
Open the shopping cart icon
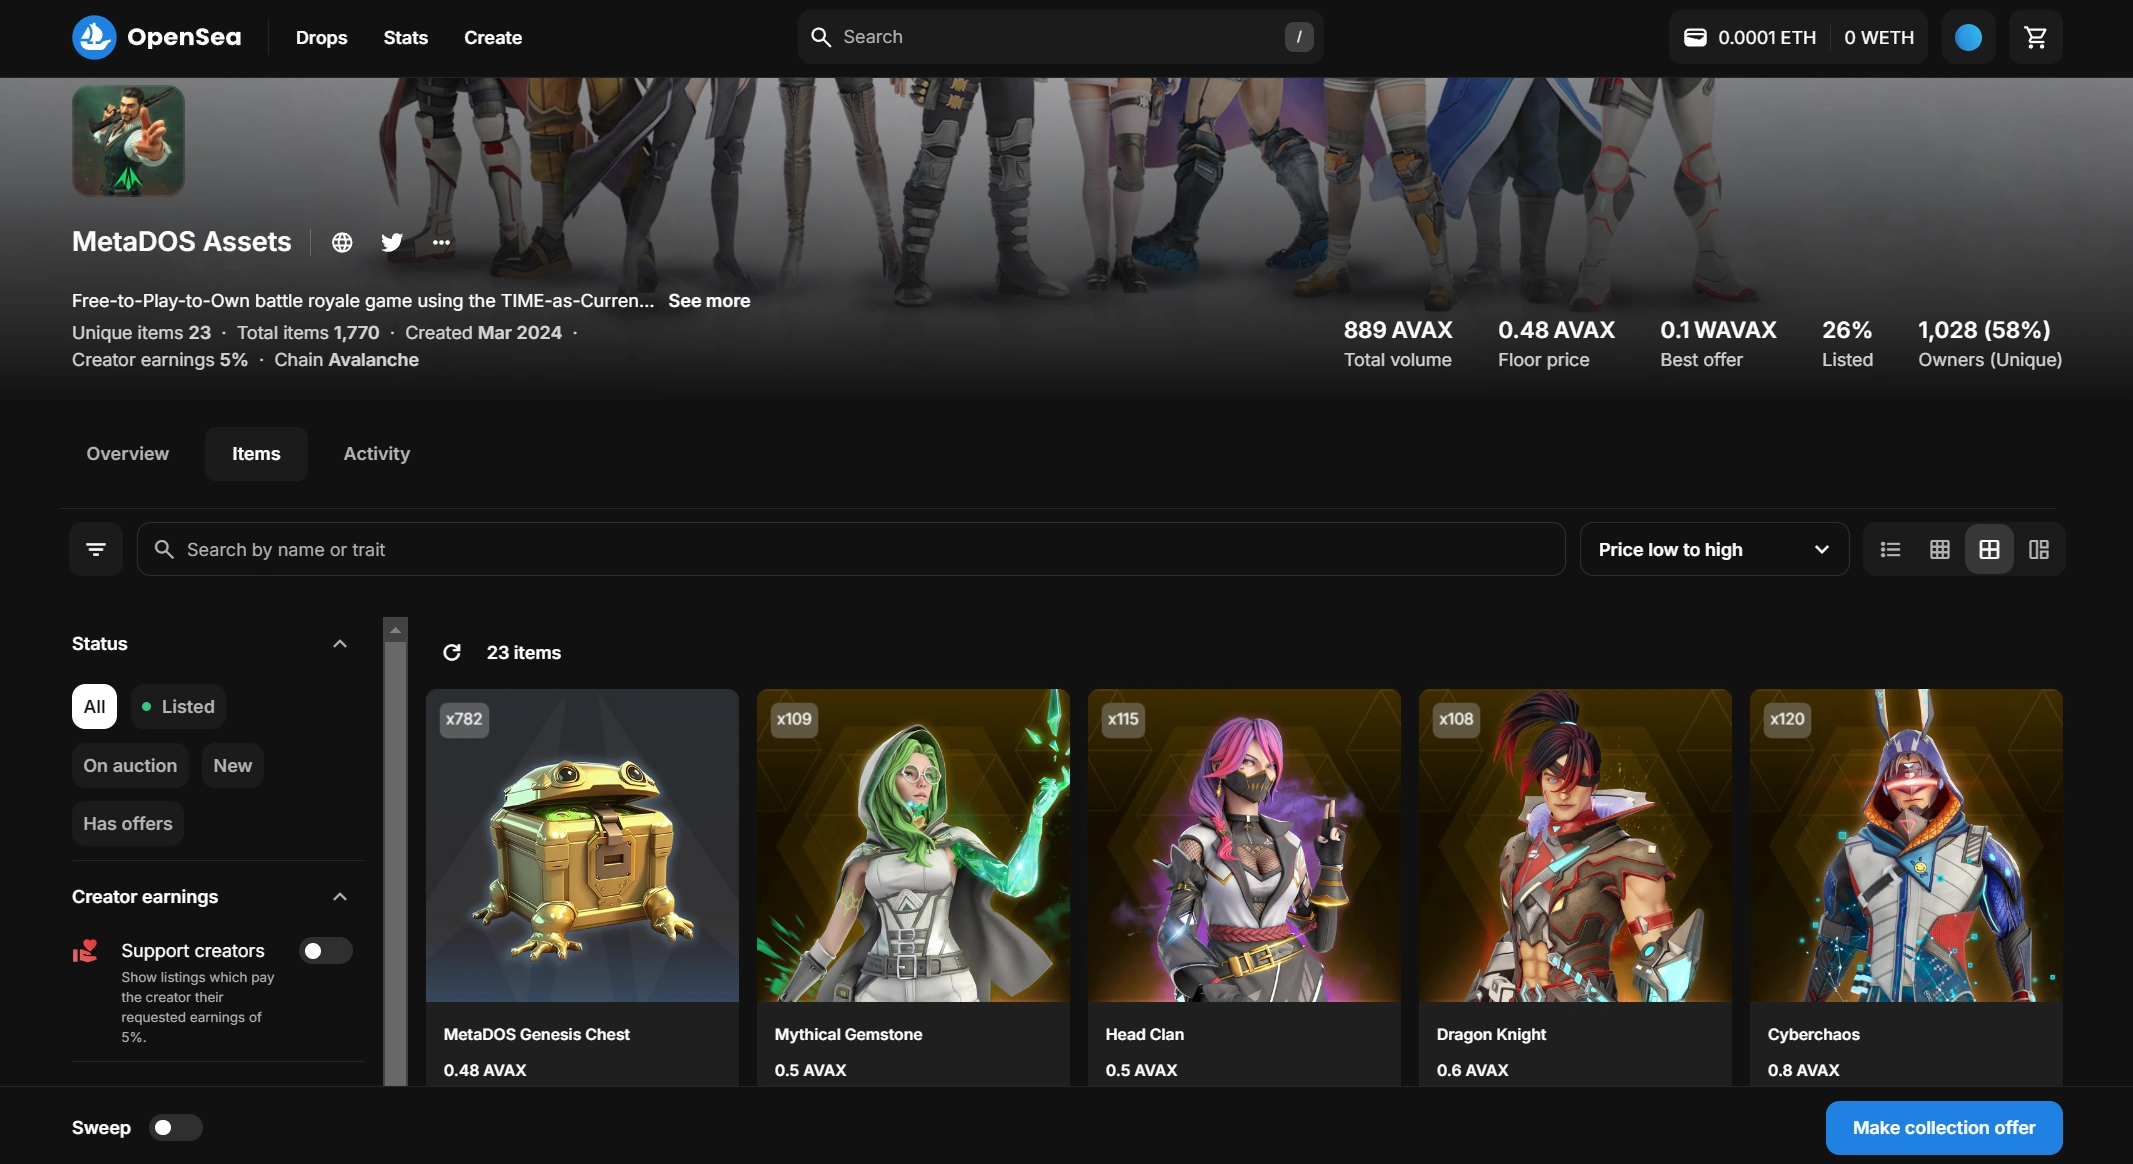pos(2035,37)
